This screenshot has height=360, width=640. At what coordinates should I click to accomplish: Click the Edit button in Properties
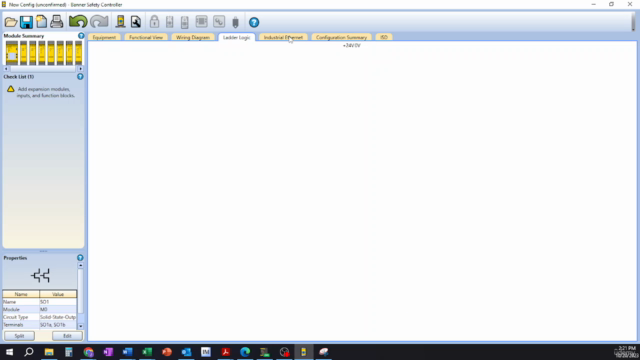click(x=67, y=336)
